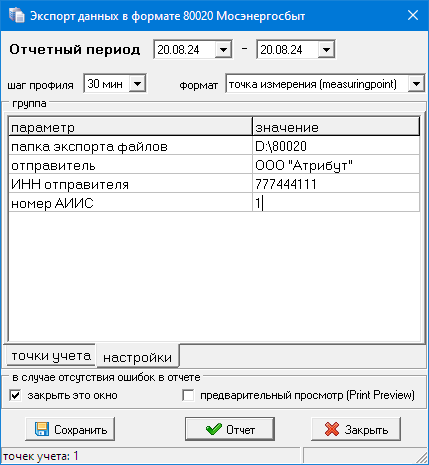Toggle the 'закрыть это окно' checkbox
Viewport: 429px width, 465px height.
pos(15,396)
